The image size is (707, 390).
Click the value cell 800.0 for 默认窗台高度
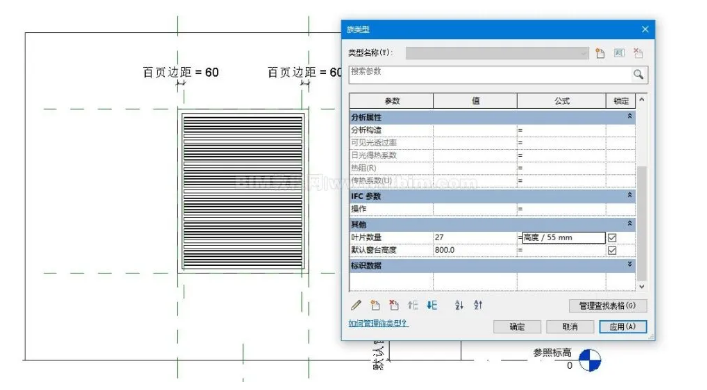[x=475, y=250]
